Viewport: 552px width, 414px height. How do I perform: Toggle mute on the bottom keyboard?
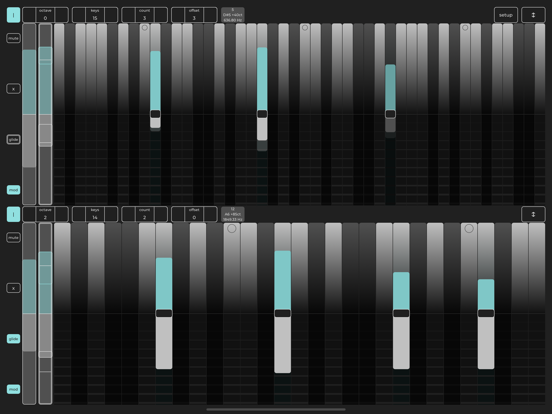[x=13, y=238]
